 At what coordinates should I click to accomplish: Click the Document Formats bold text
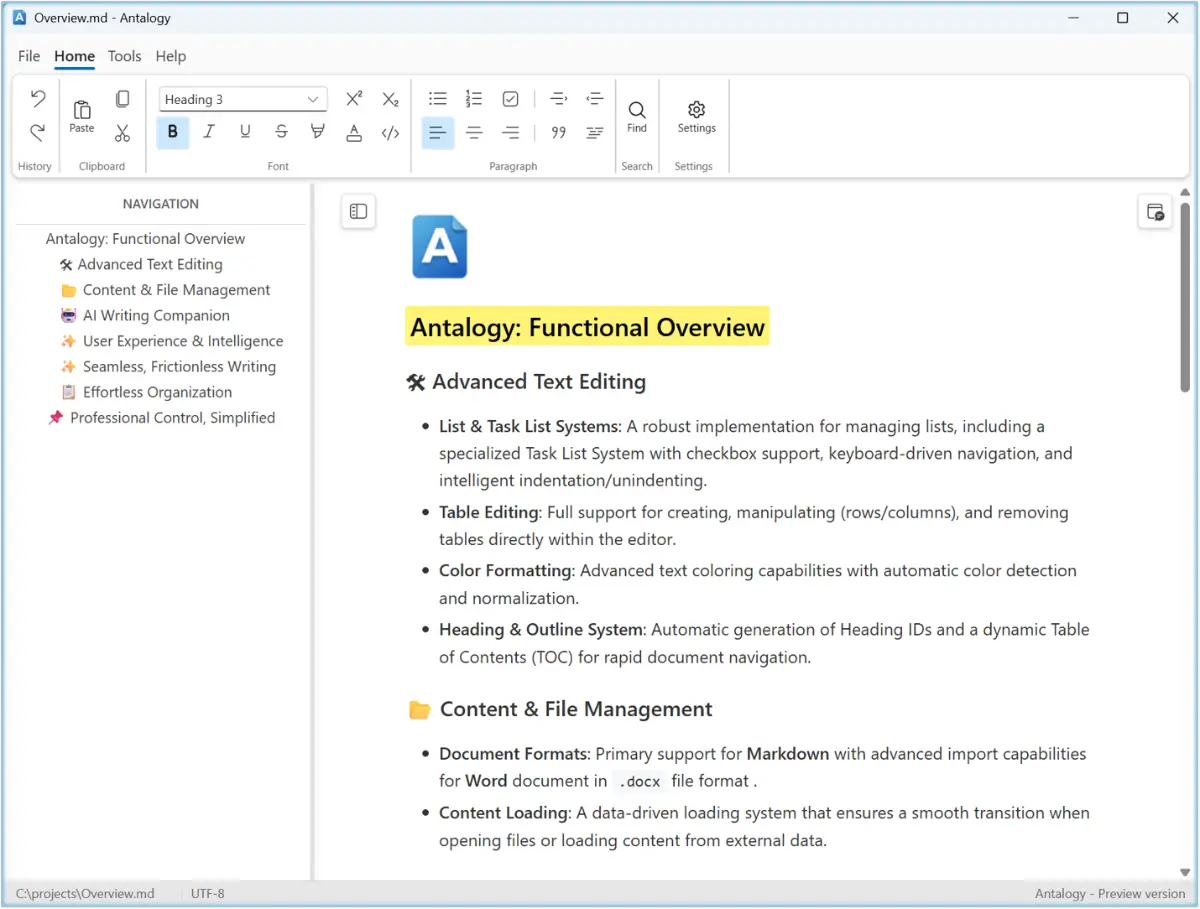coord(515,754)
